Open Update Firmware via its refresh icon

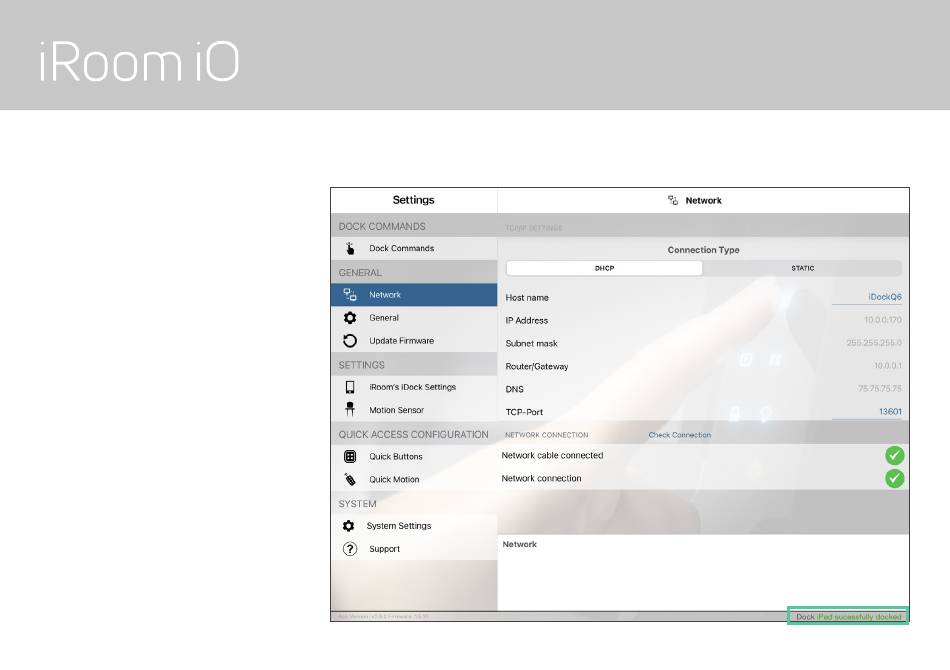(x=350, y=341)
